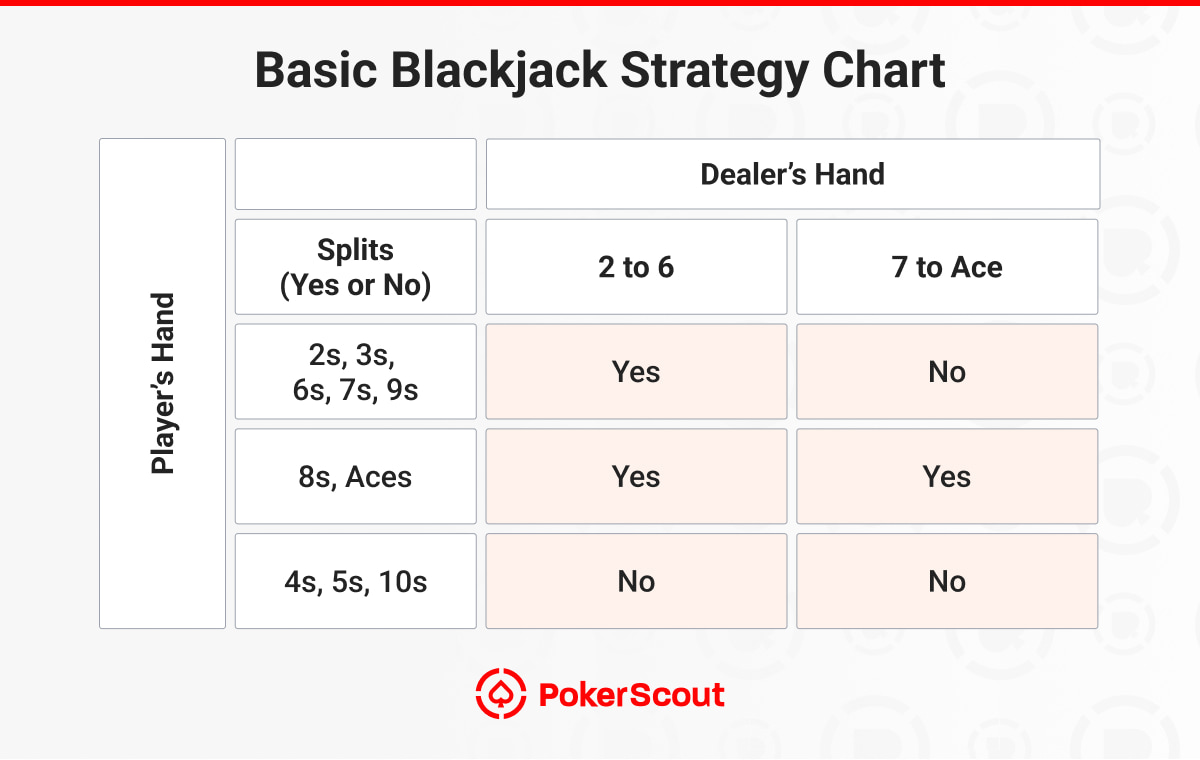This screenshot has width=1200, height=760.
Task: Click the 8s, Aces row label
Action: click(x=356, y=477)
